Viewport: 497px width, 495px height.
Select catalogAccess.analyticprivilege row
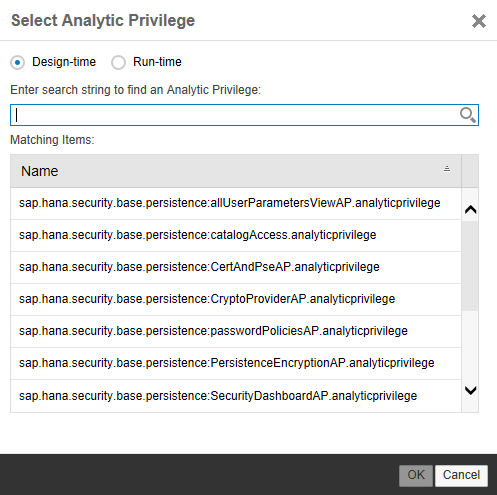[x=236, y=235]
